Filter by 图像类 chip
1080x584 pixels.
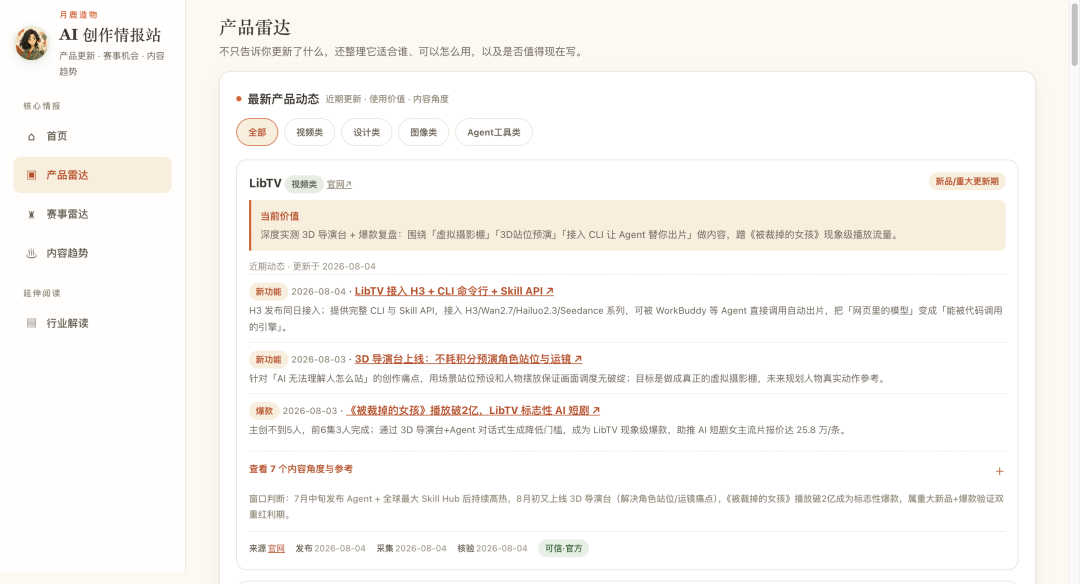pyautogui.click(x=424, y=132)
